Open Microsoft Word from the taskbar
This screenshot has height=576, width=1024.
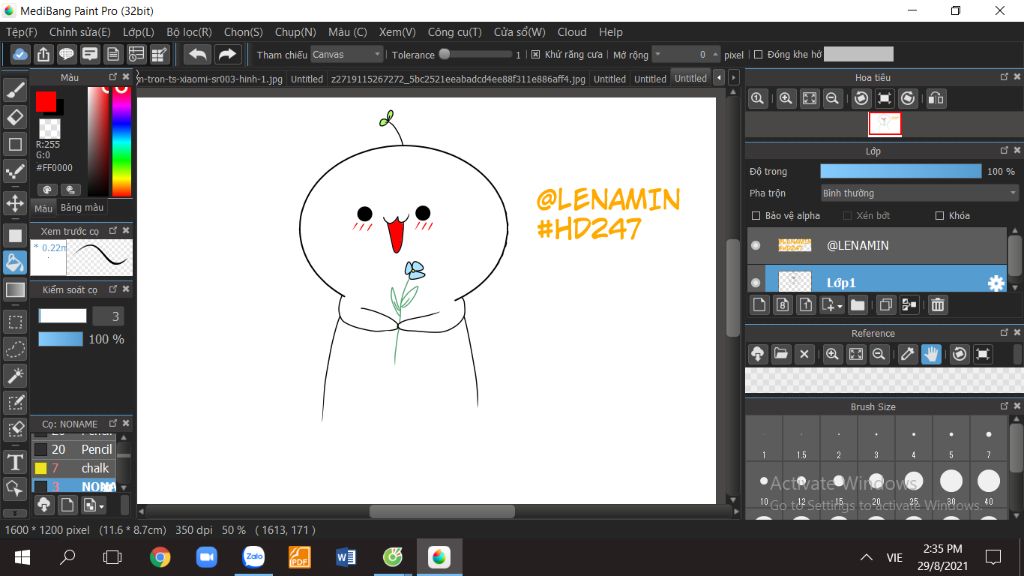pos(345,557)
